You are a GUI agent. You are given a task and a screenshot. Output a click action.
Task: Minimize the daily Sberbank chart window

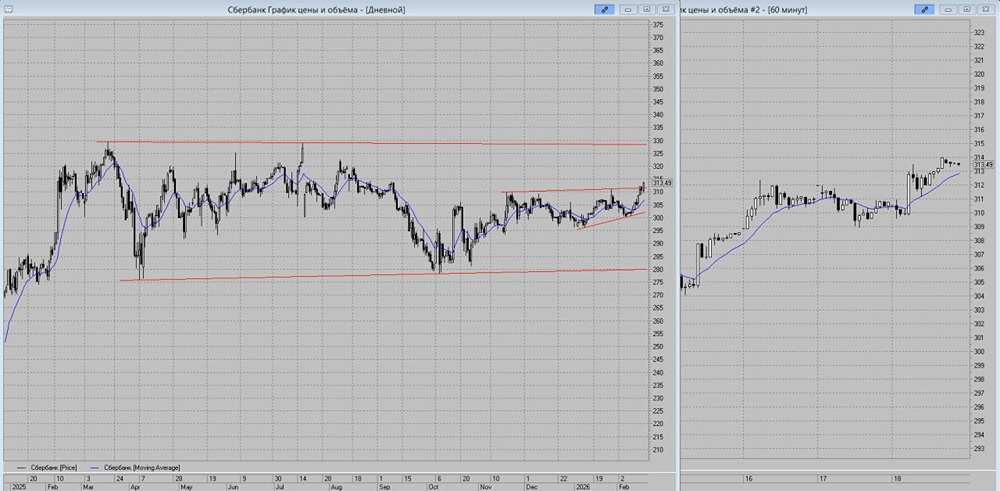click(628, 9)
